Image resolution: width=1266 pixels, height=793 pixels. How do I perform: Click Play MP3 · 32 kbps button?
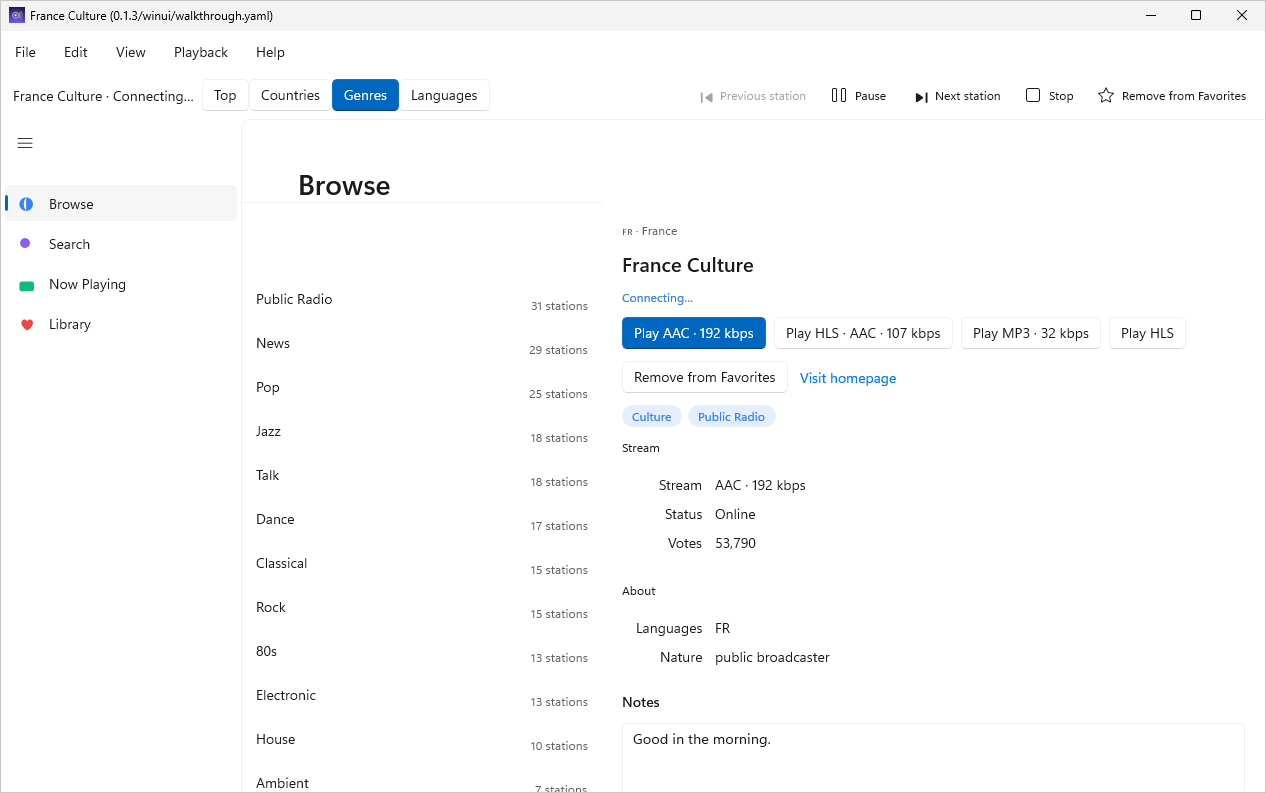tap(1031, 333)
